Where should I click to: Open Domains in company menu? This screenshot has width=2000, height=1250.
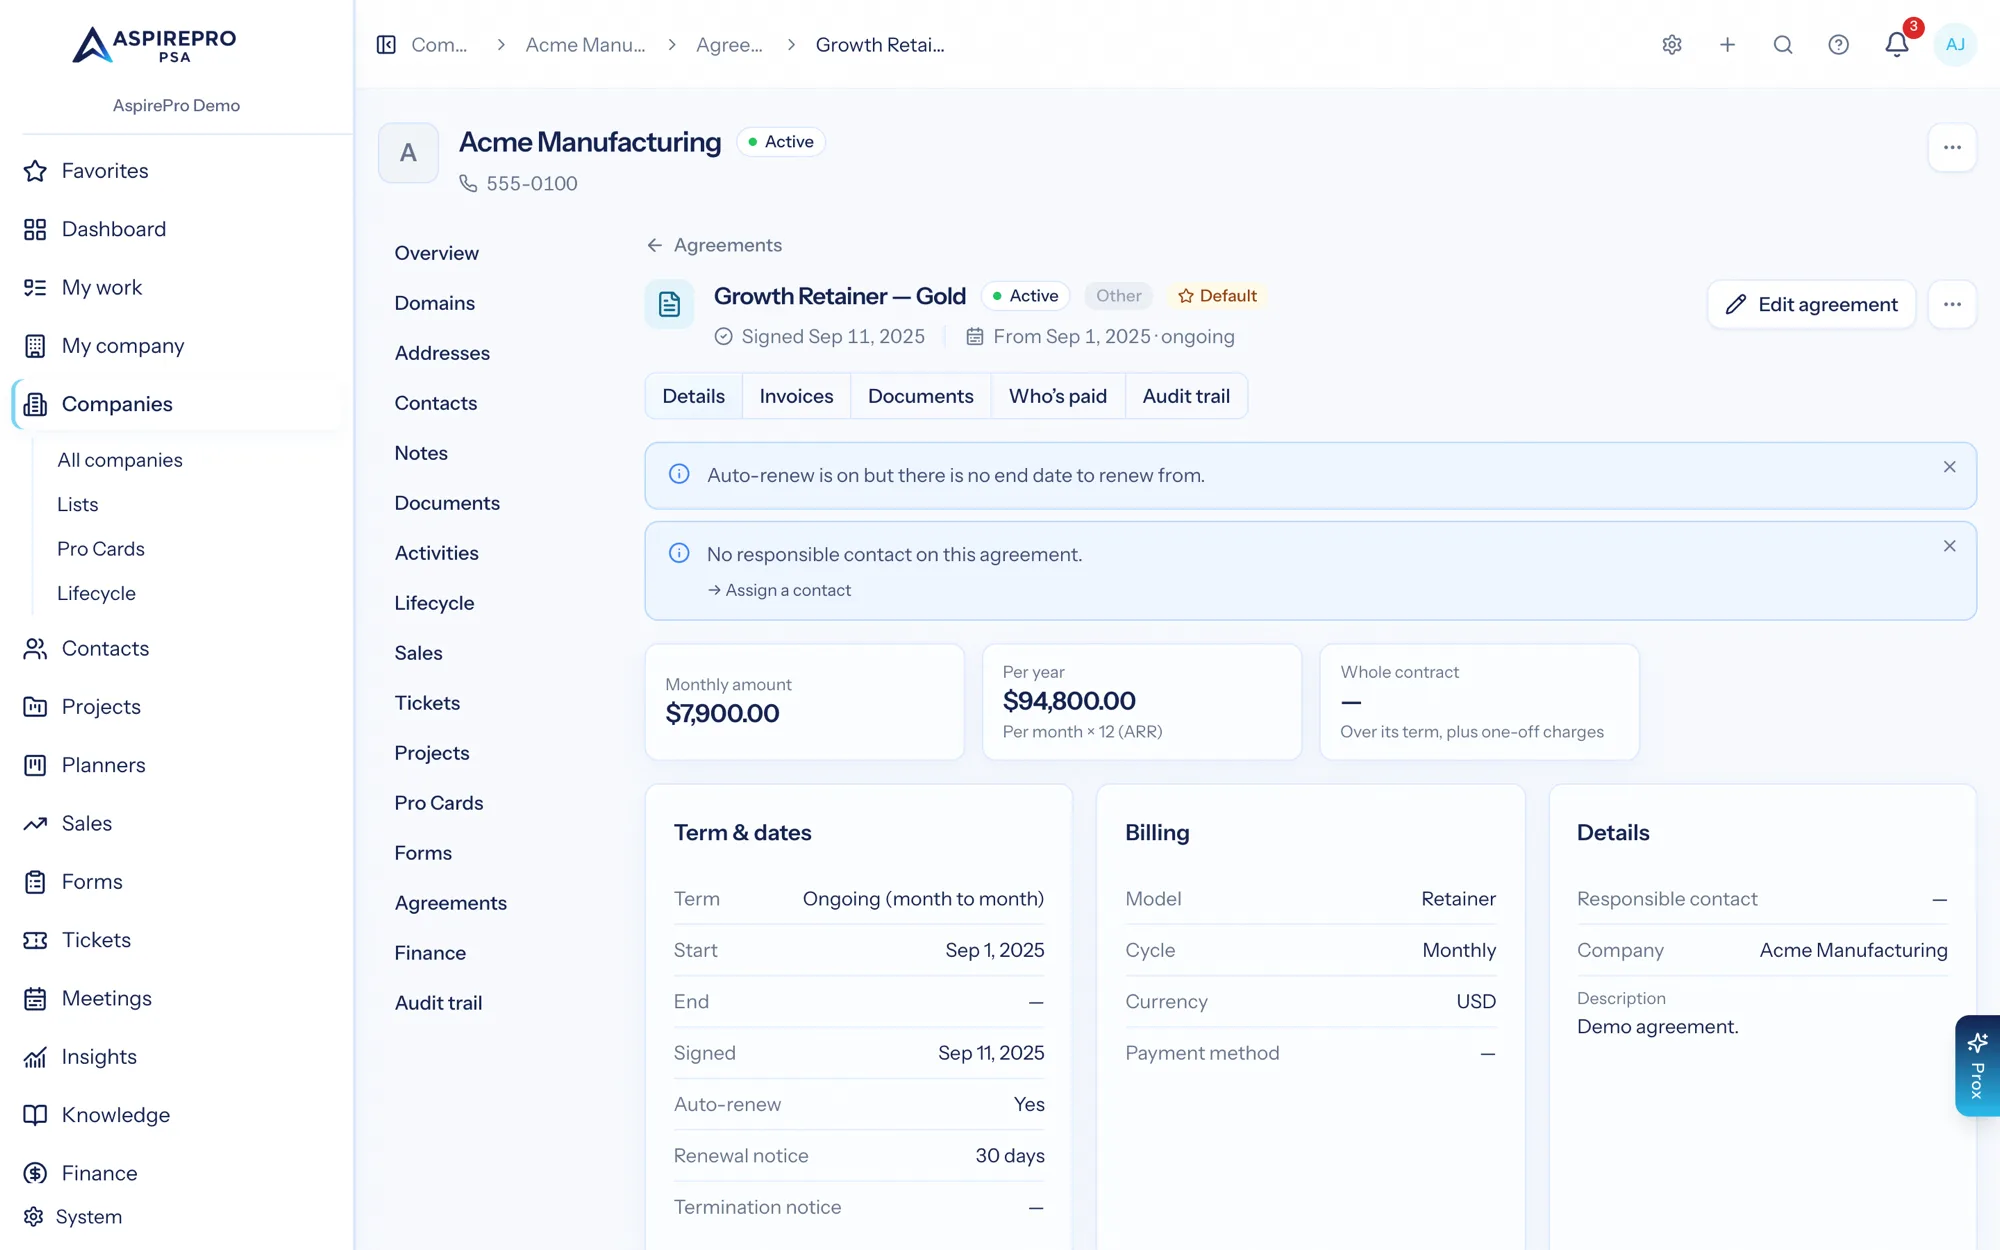434,303
